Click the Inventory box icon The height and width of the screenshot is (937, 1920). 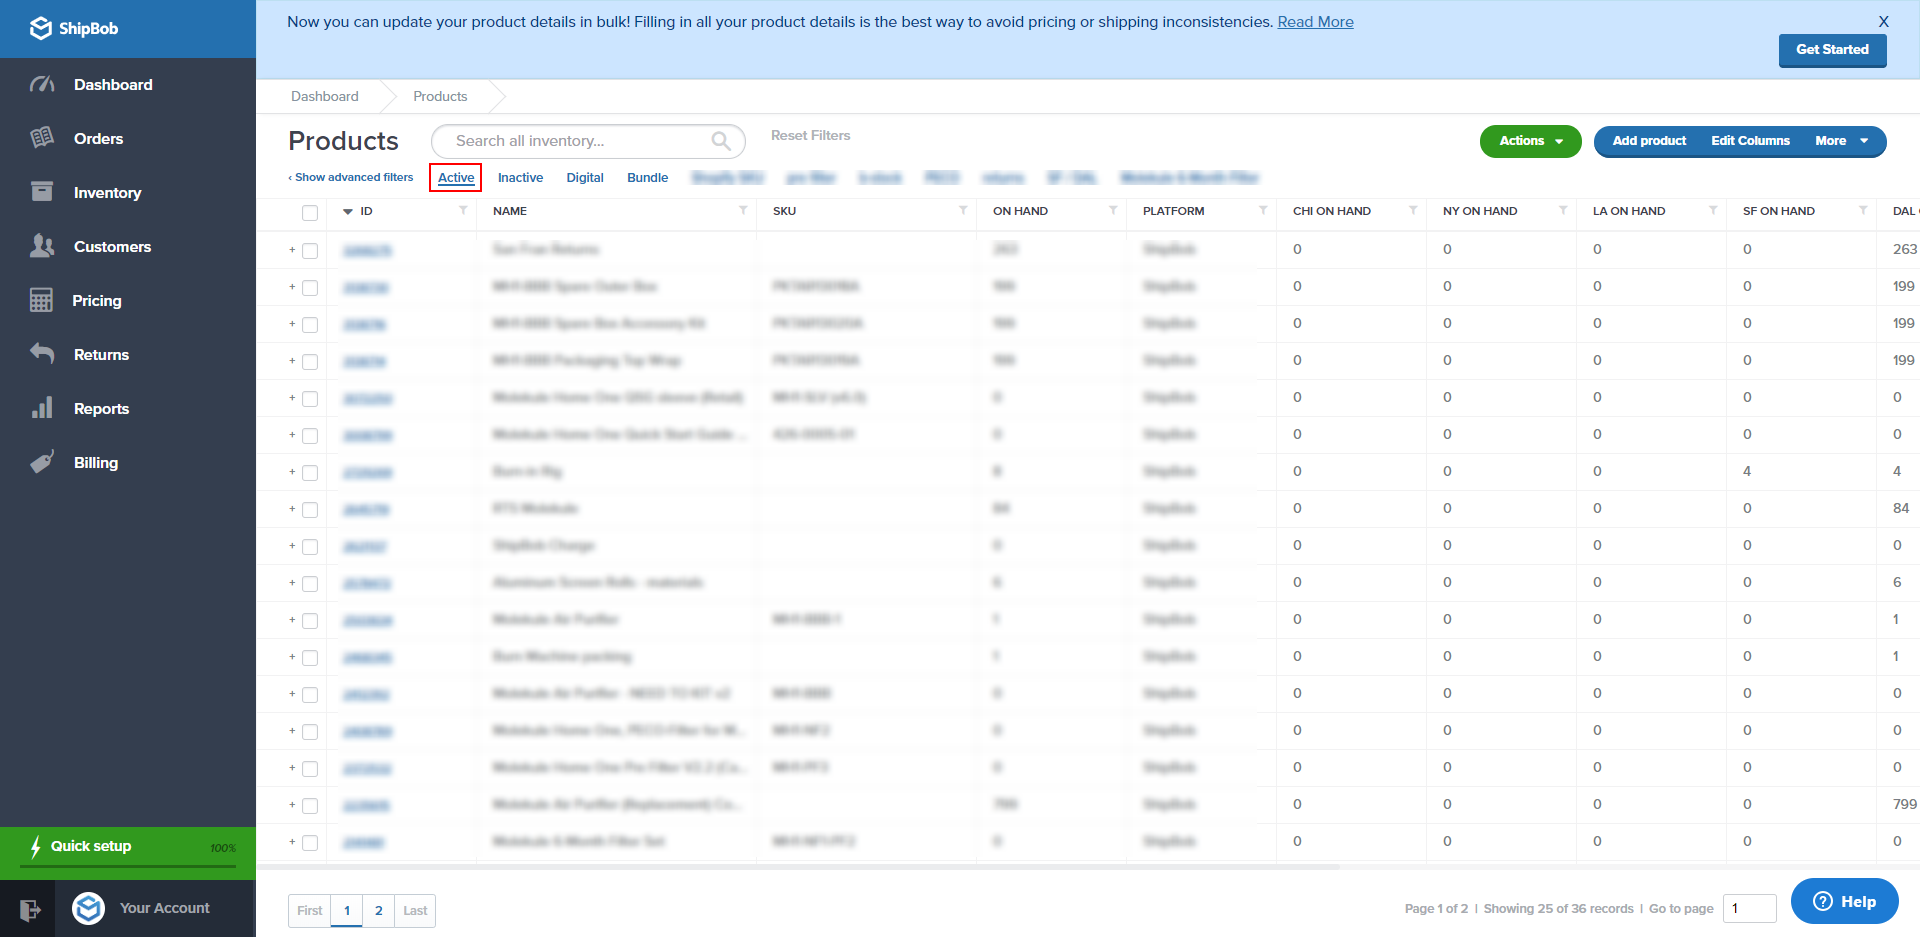click(42, 192)
